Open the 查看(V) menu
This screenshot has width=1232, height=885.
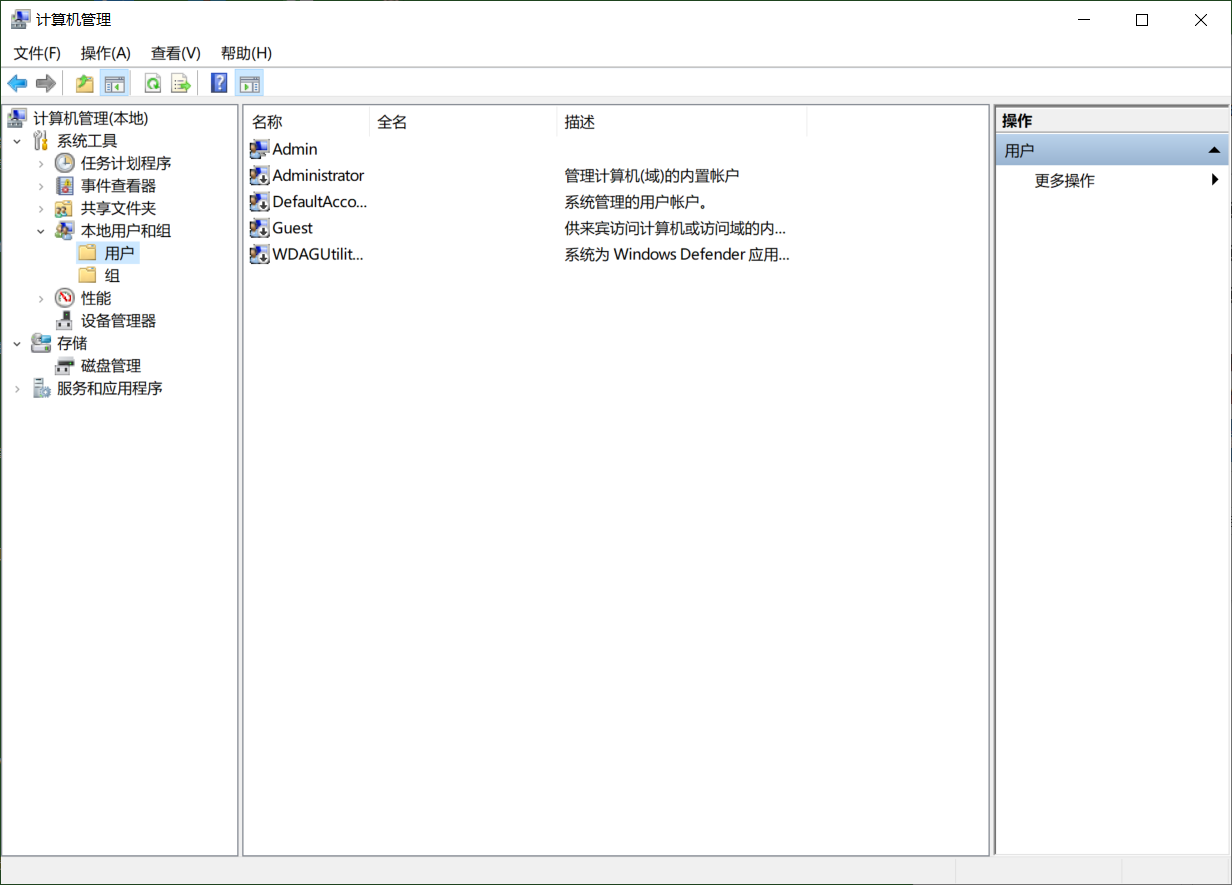[175, 53]
